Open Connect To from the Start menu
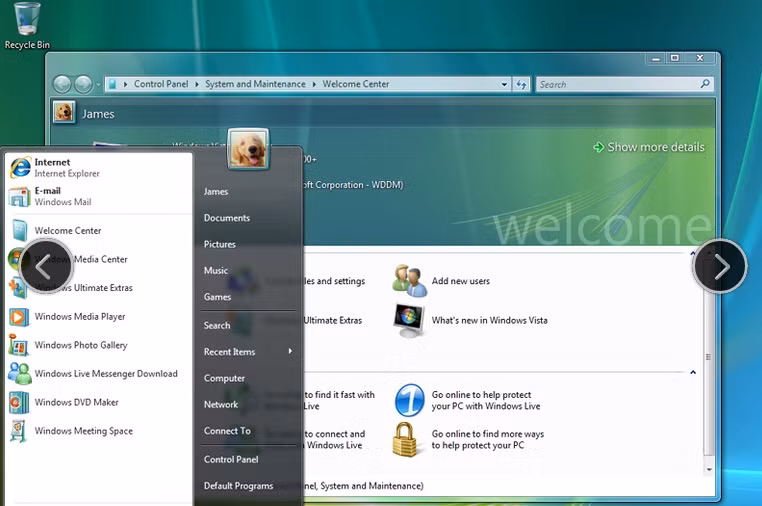Viewport: 762px width, 506px height. click(x=227, y=431)
